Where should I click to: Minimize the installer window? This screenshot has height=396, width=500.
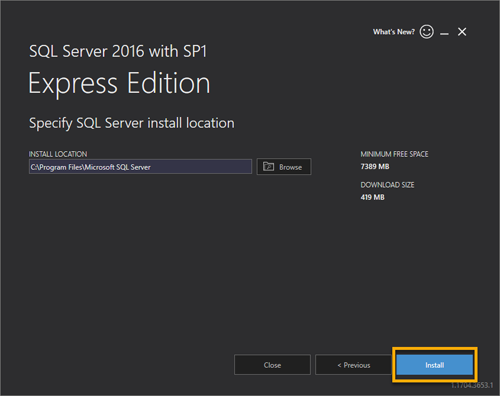(444, 33)
